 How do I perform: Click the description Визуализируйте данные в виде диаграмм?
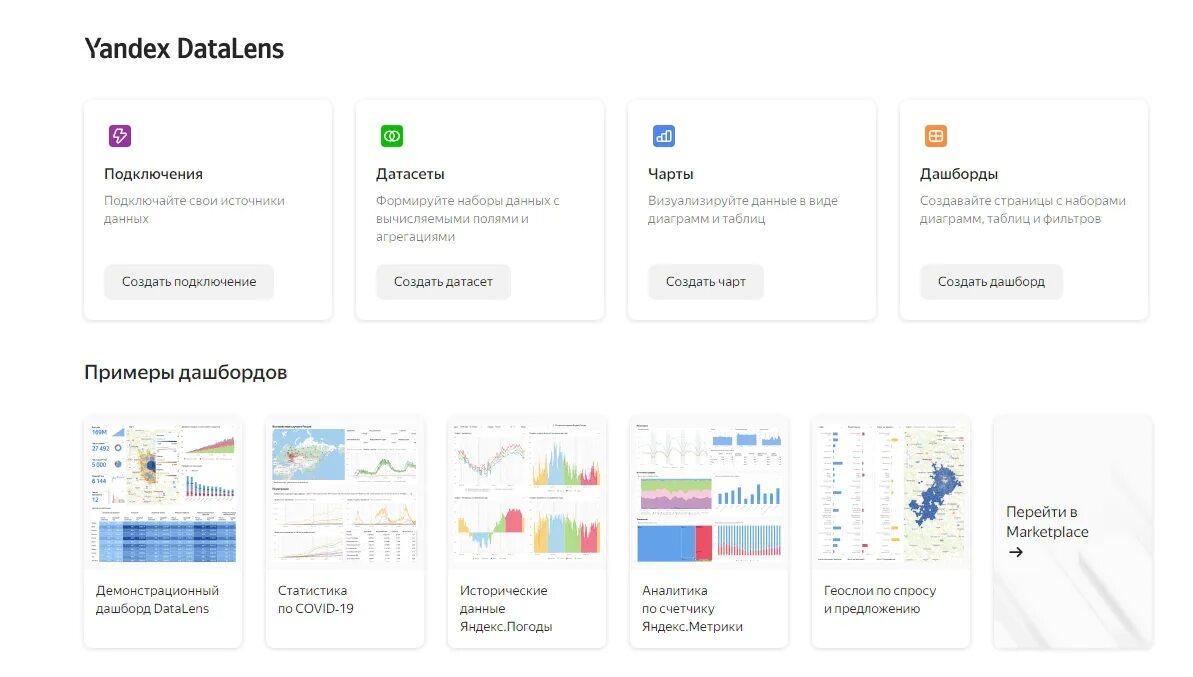[743, 209]
